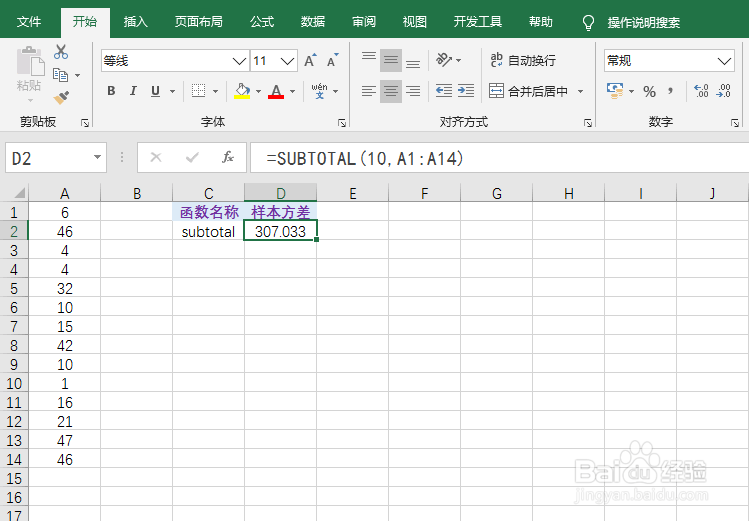Toggle Bold formatting
Viewport: 749px width, 521px height.
coord(111,91)
